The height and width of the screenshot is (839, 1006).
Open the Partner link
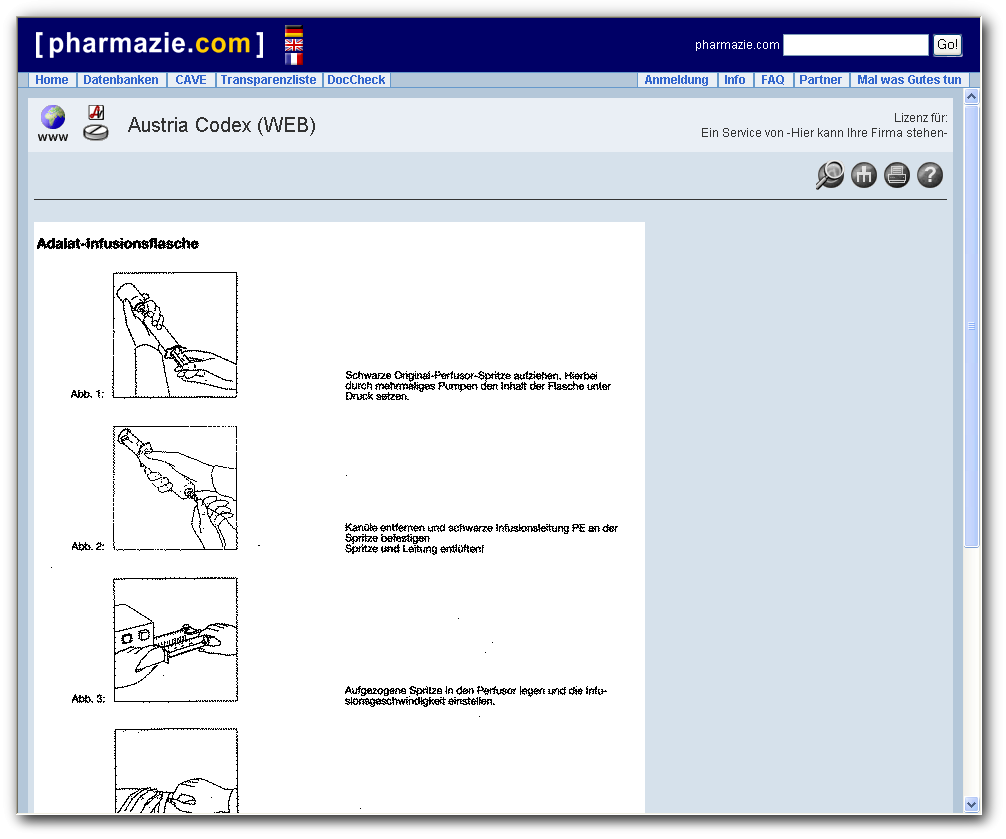click(x=821, y=80)
